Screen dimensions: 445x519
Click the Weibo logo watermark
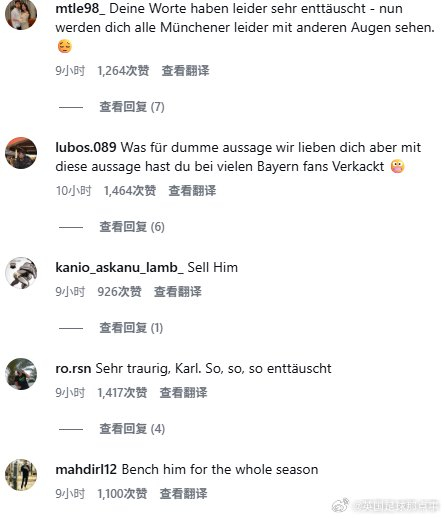pos(340,505)
